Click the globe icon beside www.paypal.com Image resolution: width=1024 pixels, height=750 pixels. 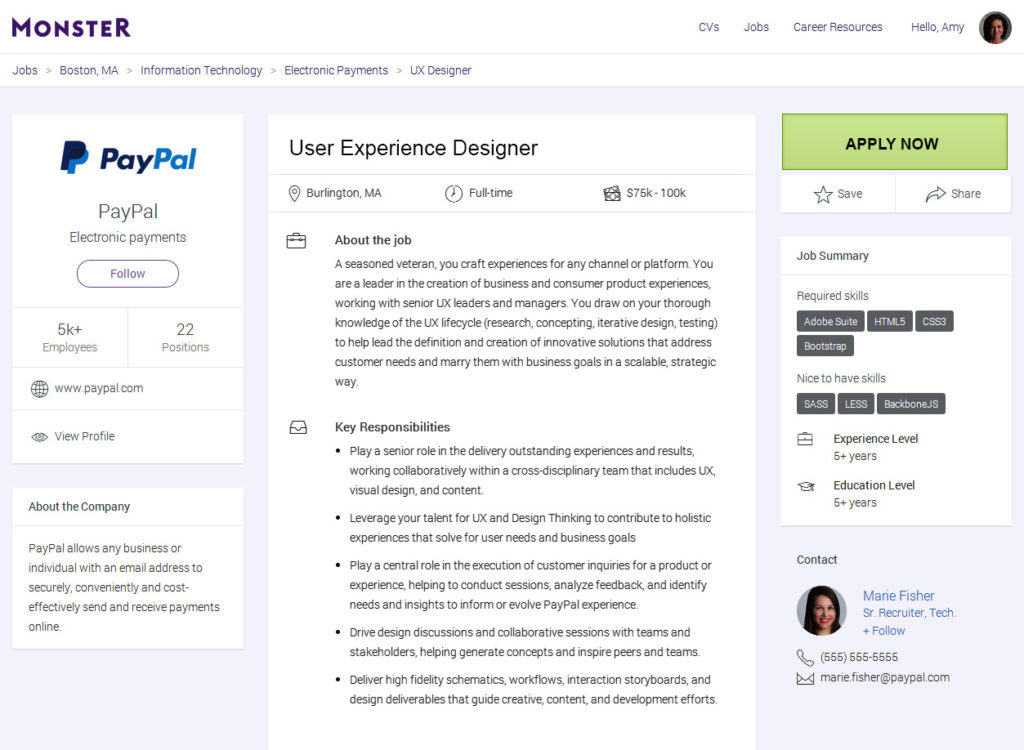tap(40, 389)
